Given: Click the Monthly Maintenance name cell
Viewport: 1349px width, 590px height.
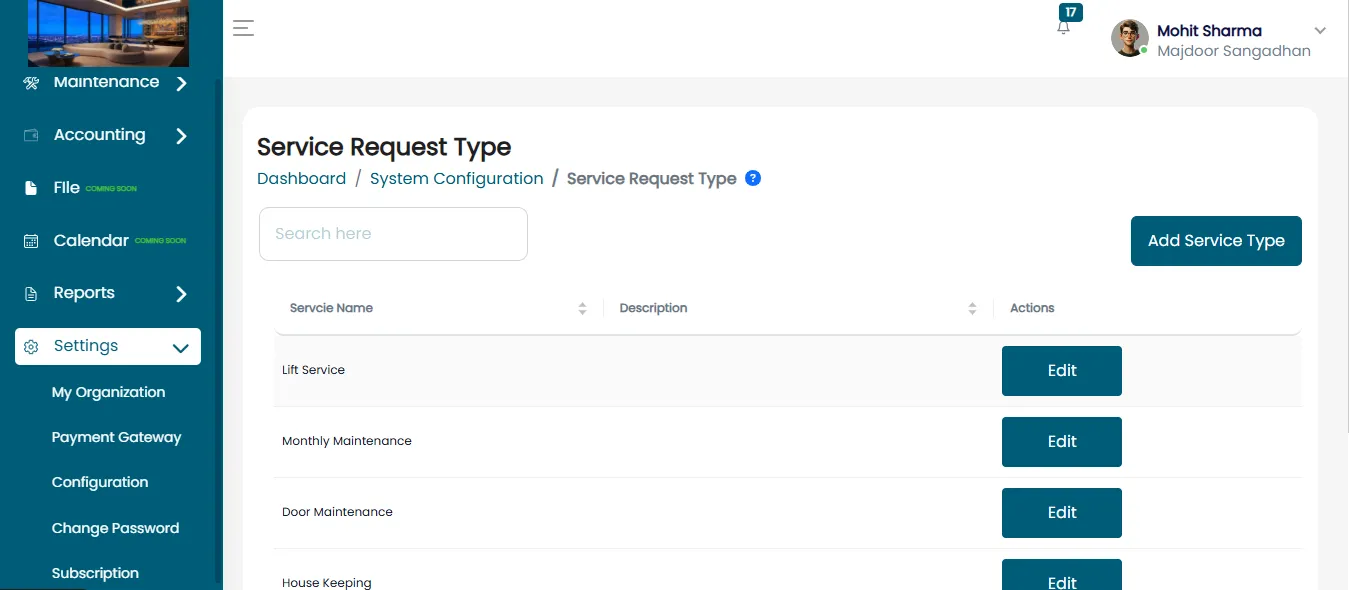Looking at the screenshot, I should pyautogui.click(x=347, y=441).
